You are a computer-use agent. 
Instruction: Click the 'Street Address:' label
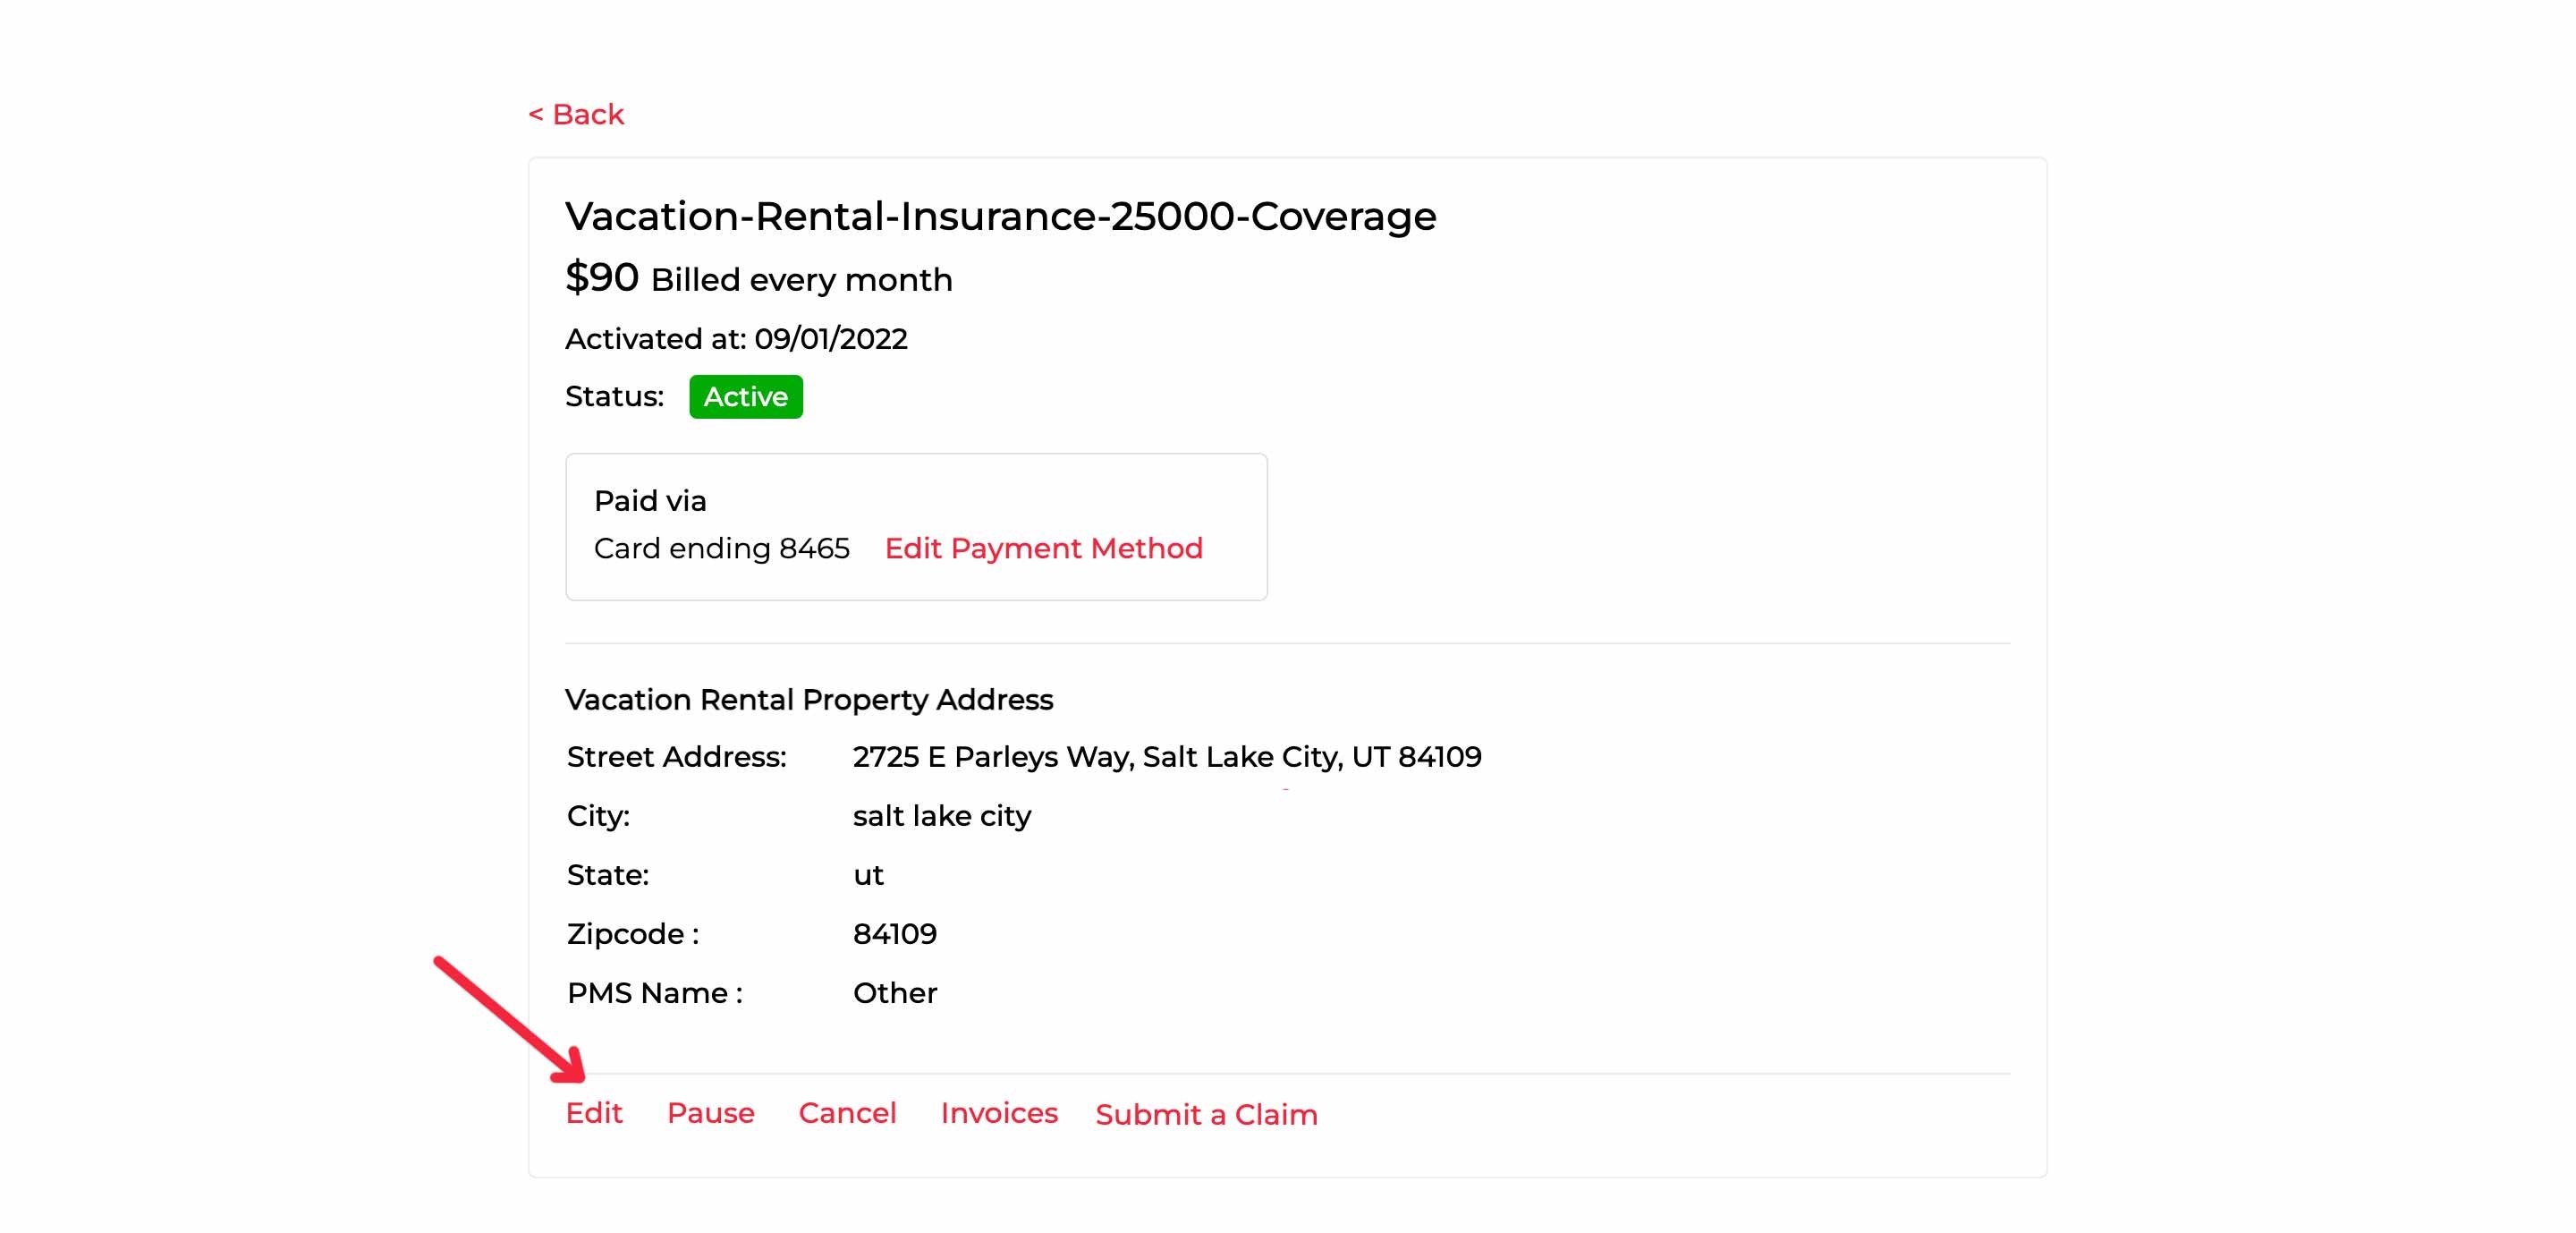coord(676,756)
